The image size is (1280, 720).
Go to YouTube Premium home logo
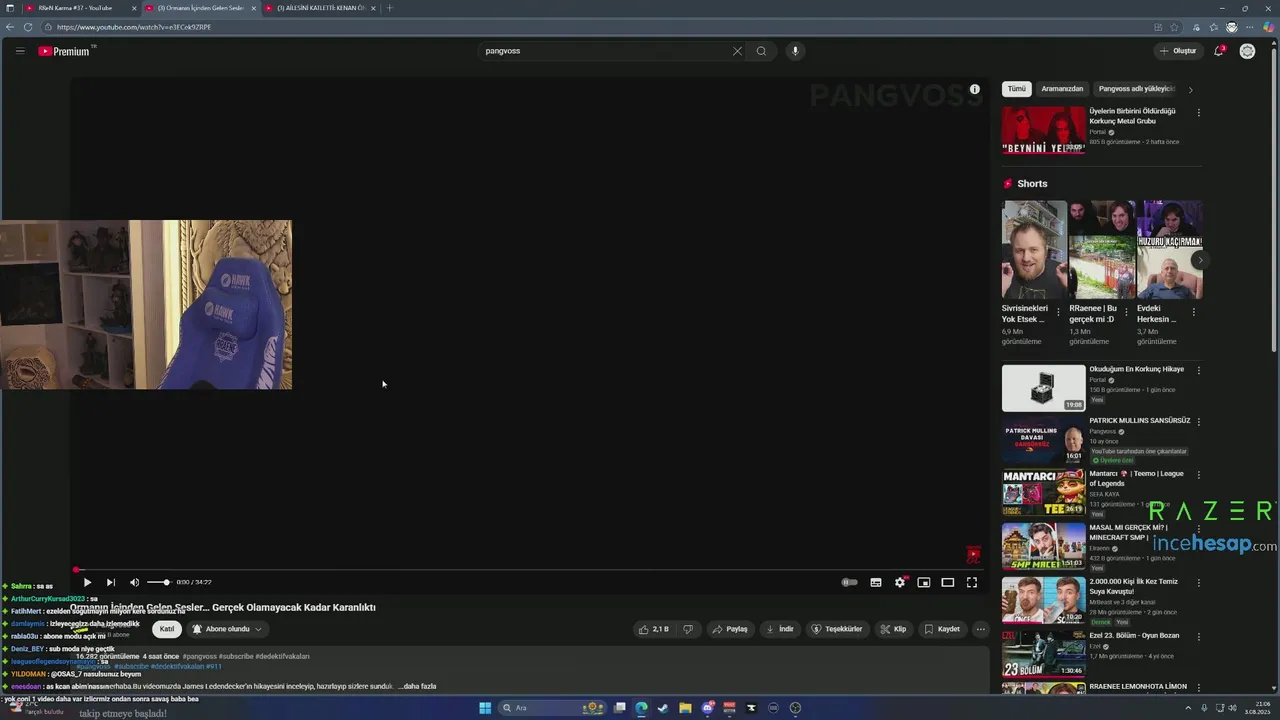(66, 51)
